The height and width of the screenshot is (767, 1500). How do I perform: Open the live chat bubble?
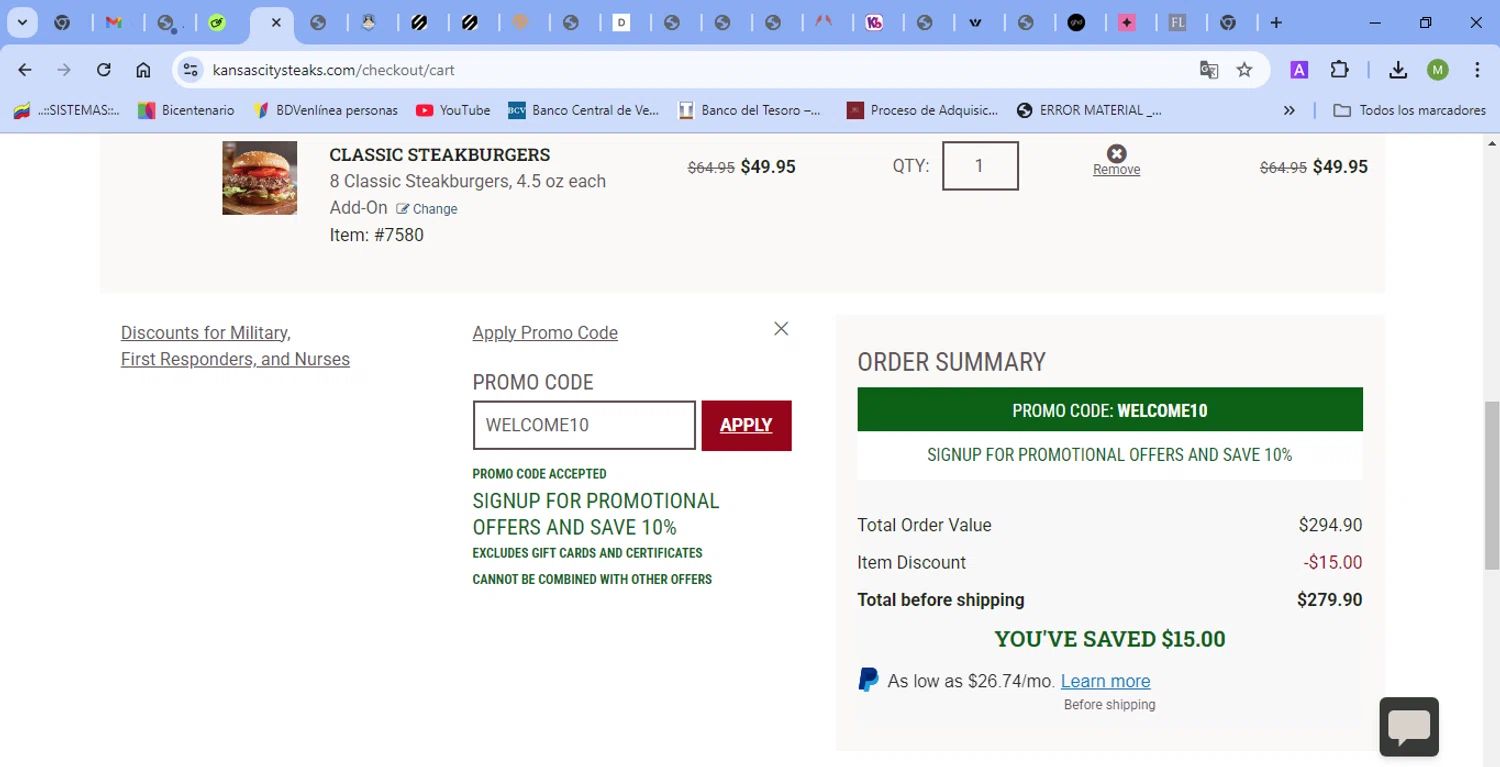coord(1409,727)
